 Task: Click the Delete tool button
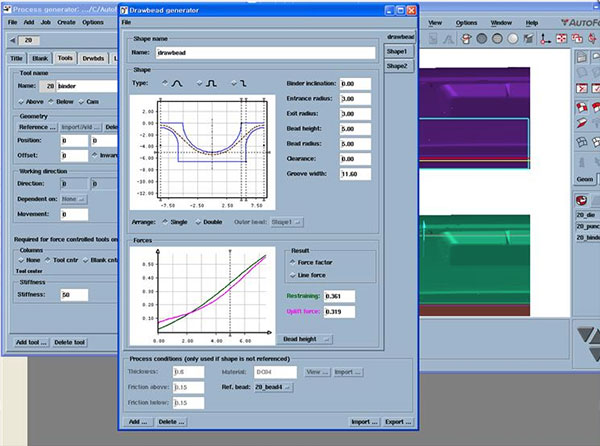point(69,342)
